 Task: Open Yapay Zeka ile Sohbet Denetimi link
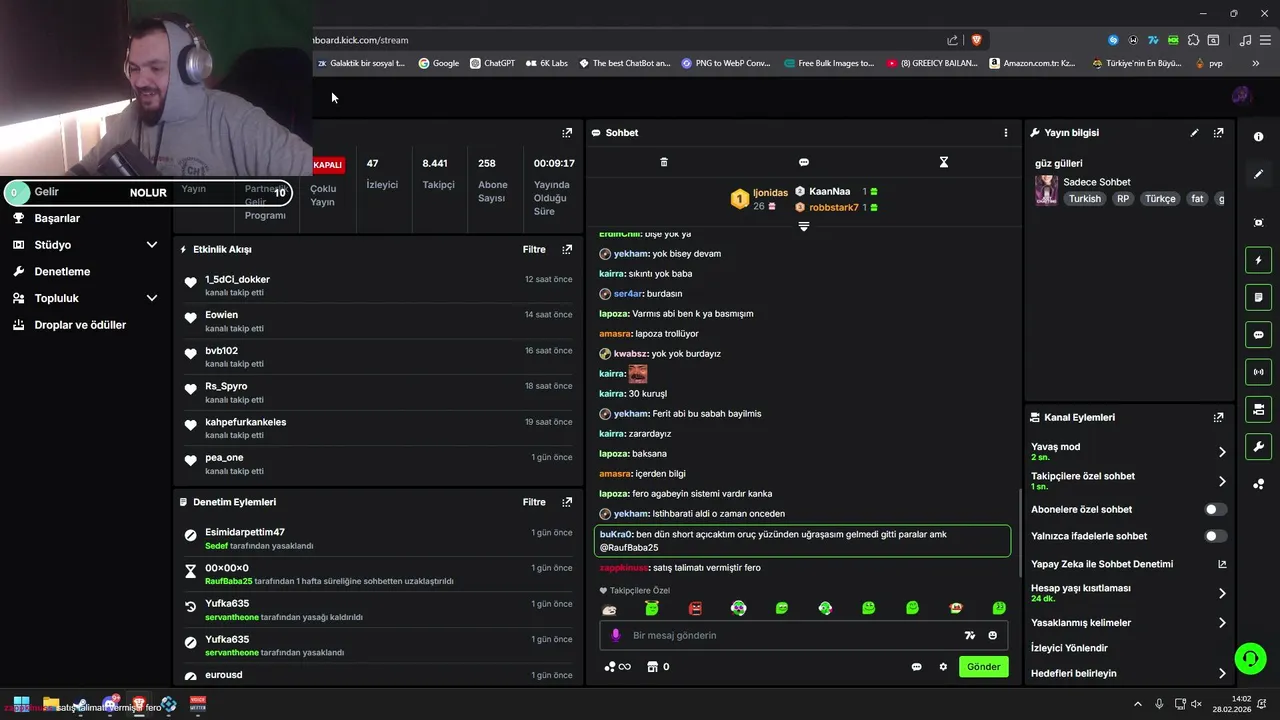pos(1128,564)
